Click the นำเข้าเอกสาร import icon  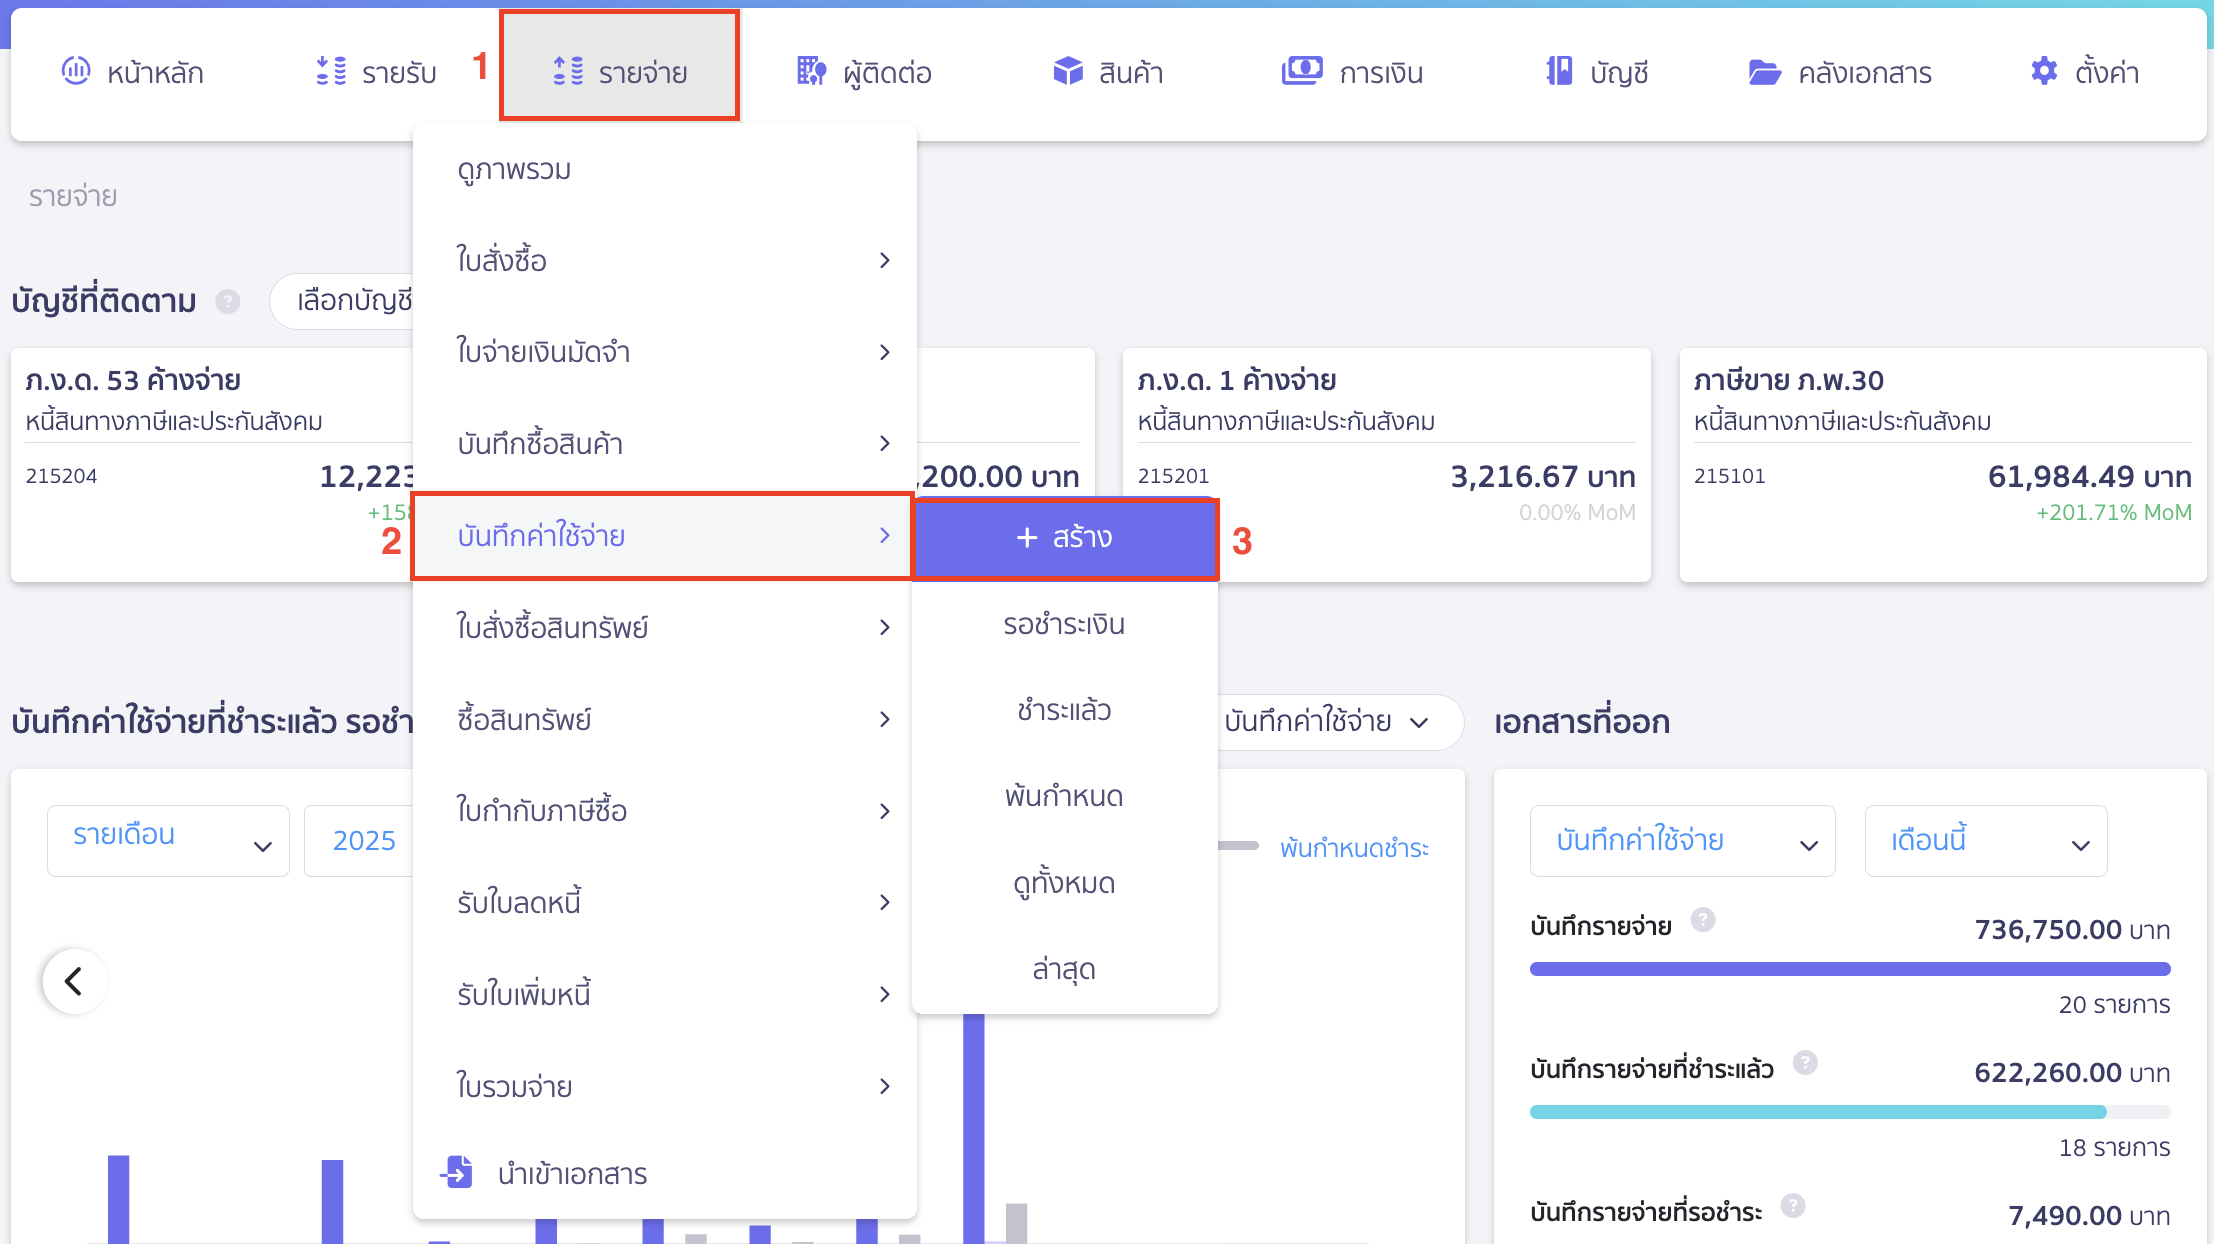pyautogui.click(x=457, y=1172)
